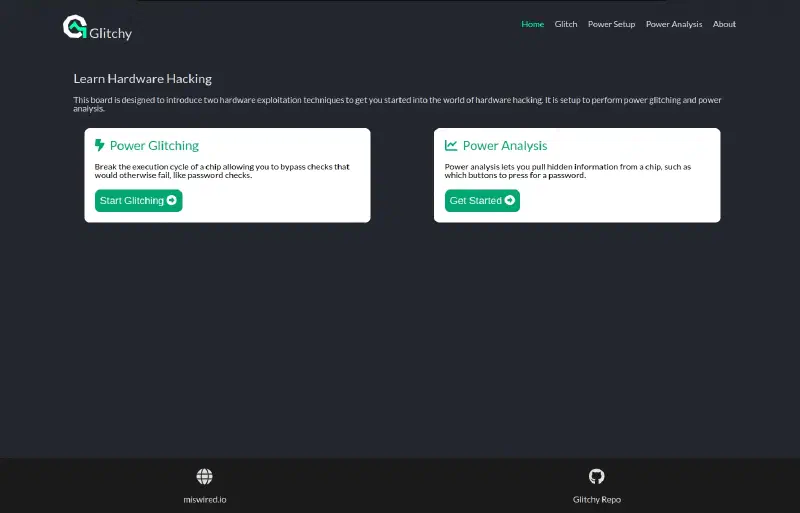Click the 'This board is designed' intro paragraph

coord(397,104)
